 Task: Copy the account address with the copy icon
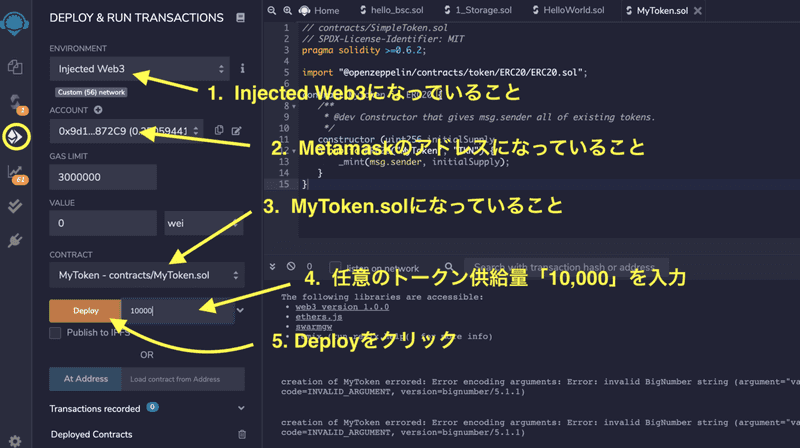pyautogui.click(x=217, y=131)
